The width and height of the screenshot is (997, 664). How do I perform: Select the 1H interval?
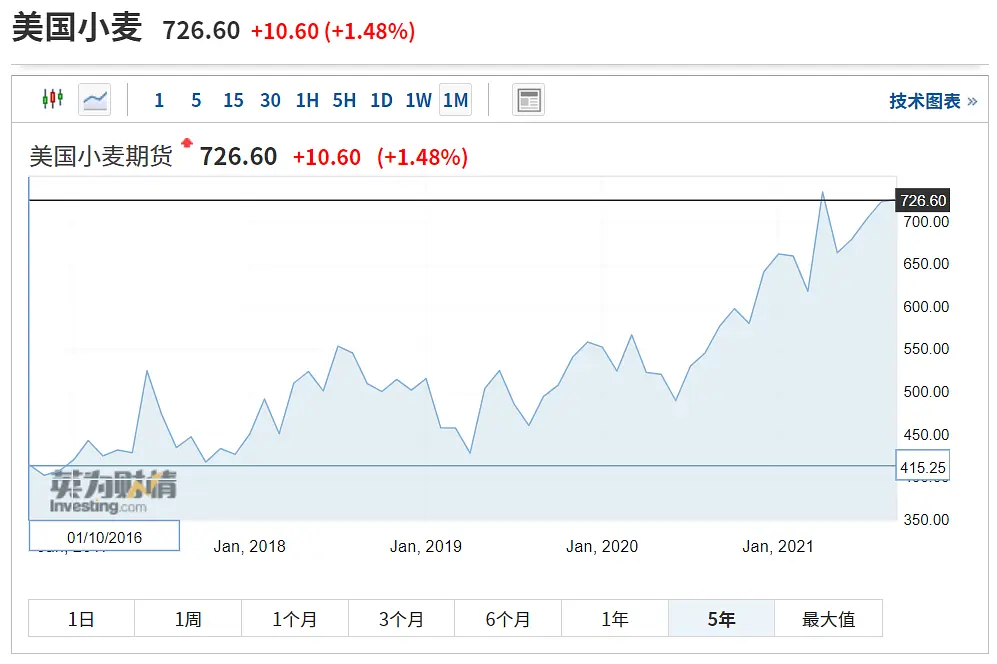[307, 100]
